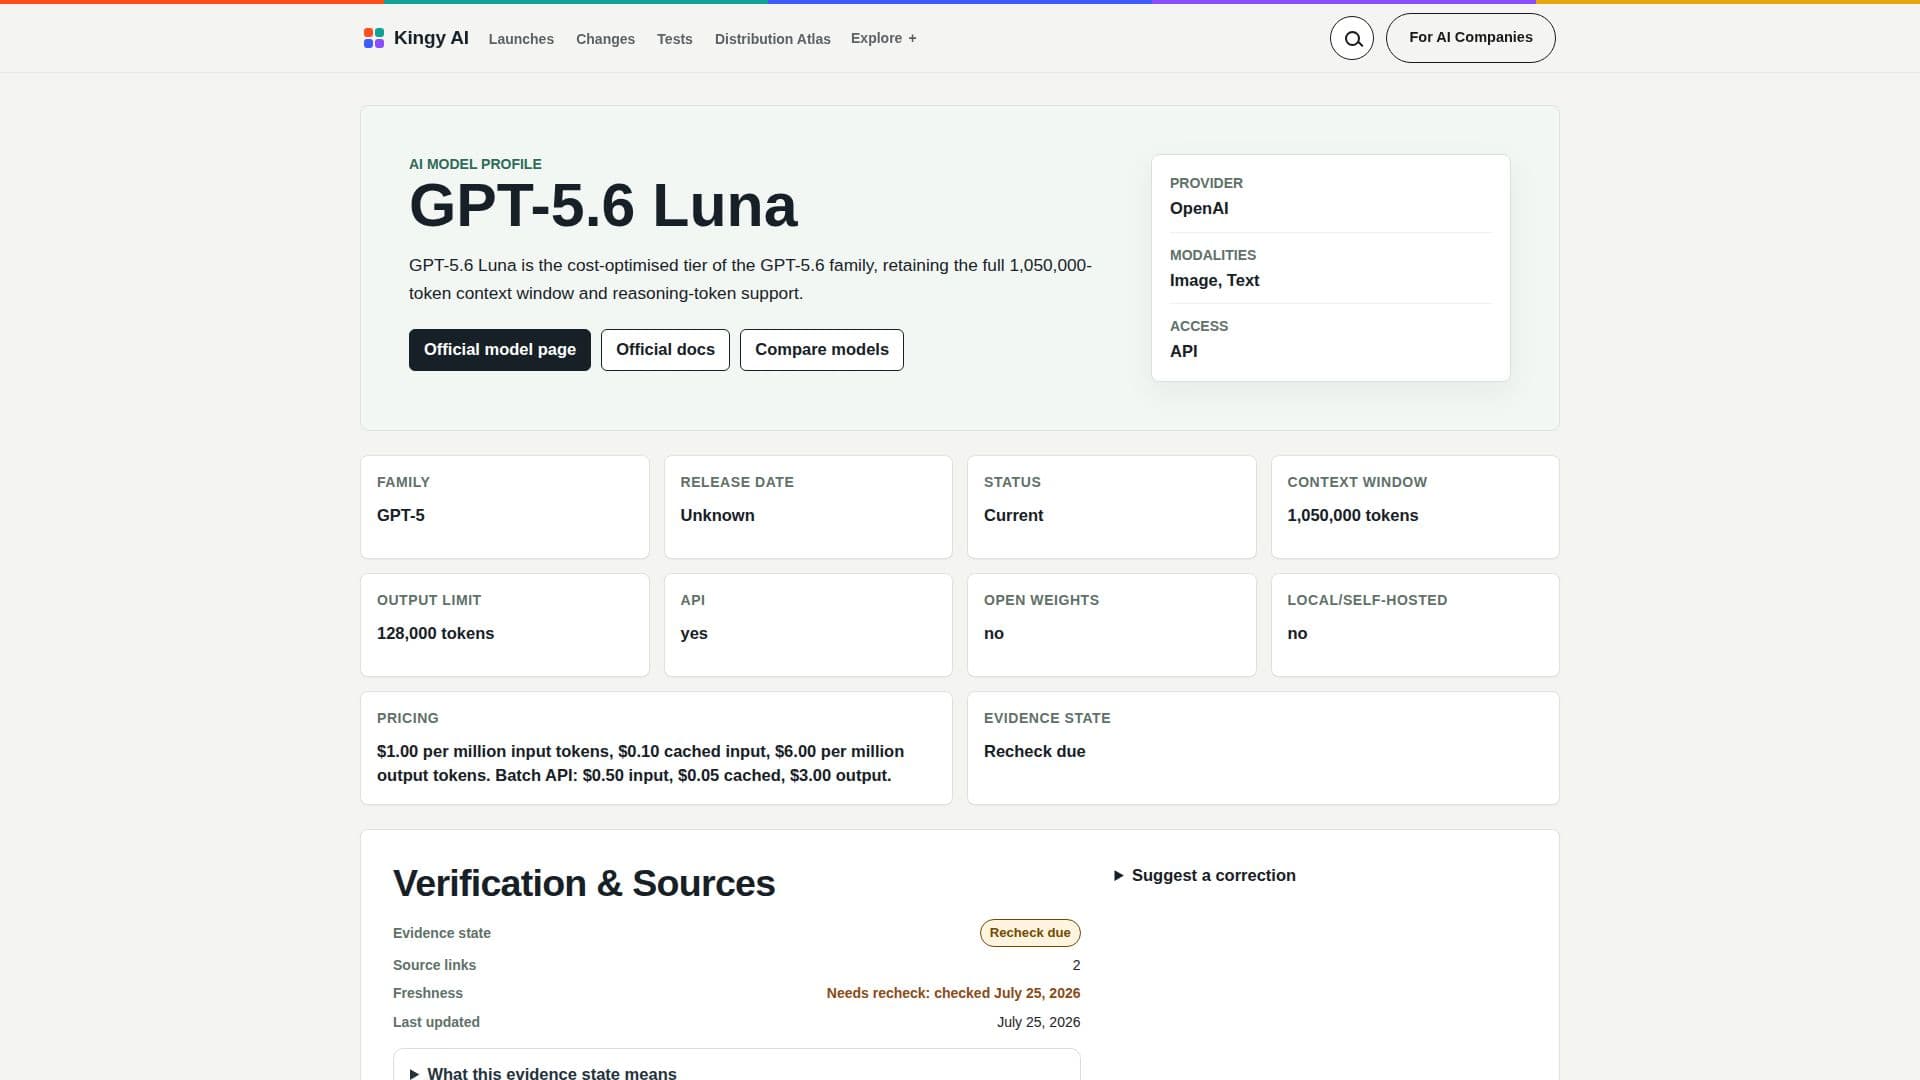The image size is (1920, 1080).
Task: Open the Launches menu item
Action: click(x=521, y=39)
